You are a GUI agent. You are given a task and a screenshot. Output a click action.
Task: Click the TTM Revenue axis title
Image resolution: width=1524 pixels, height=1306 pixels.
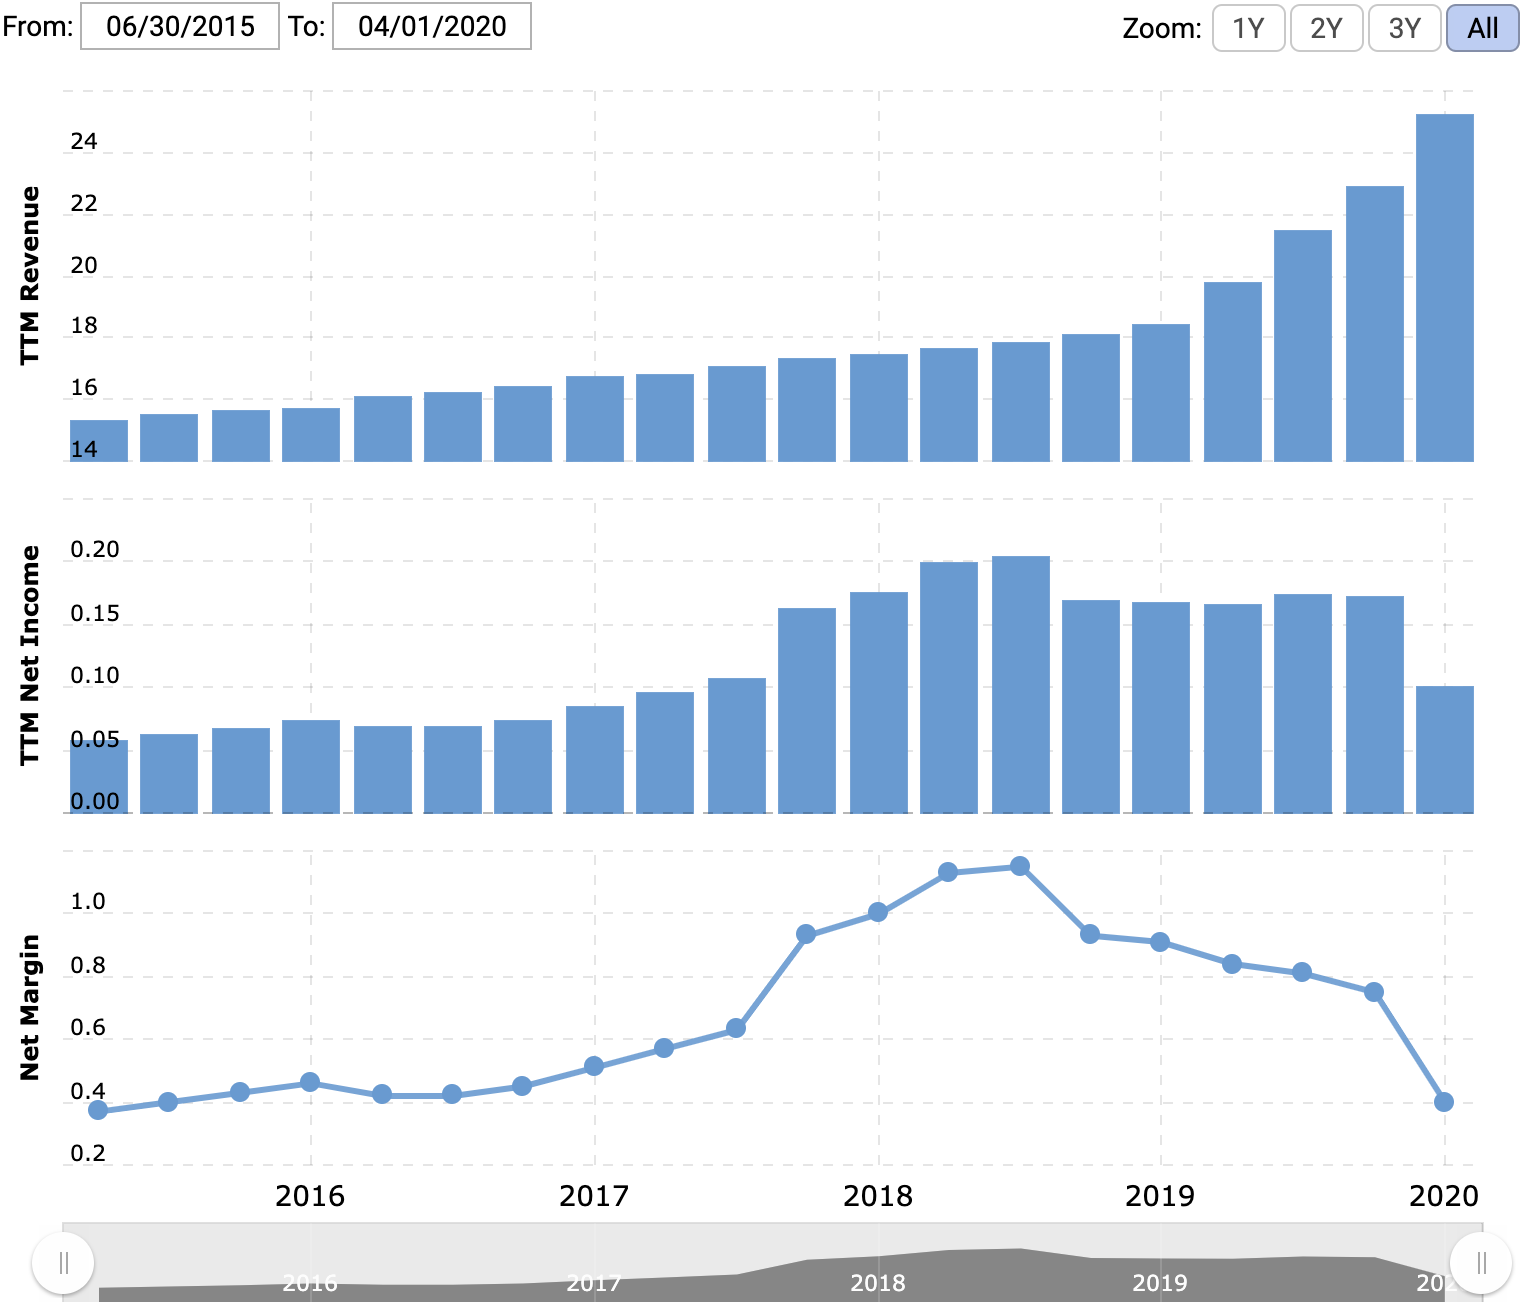click(x=30, y=275)
